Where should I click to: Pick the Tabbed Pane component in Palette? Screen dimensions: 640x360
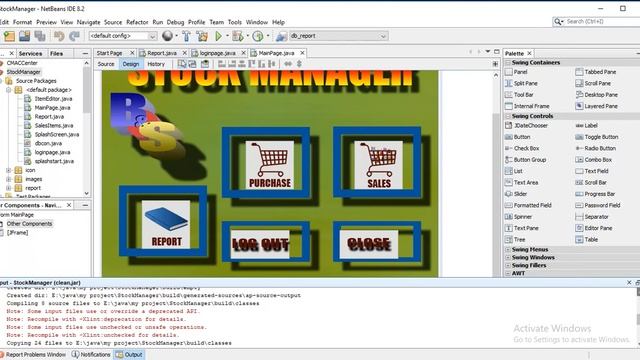point(596,72)
